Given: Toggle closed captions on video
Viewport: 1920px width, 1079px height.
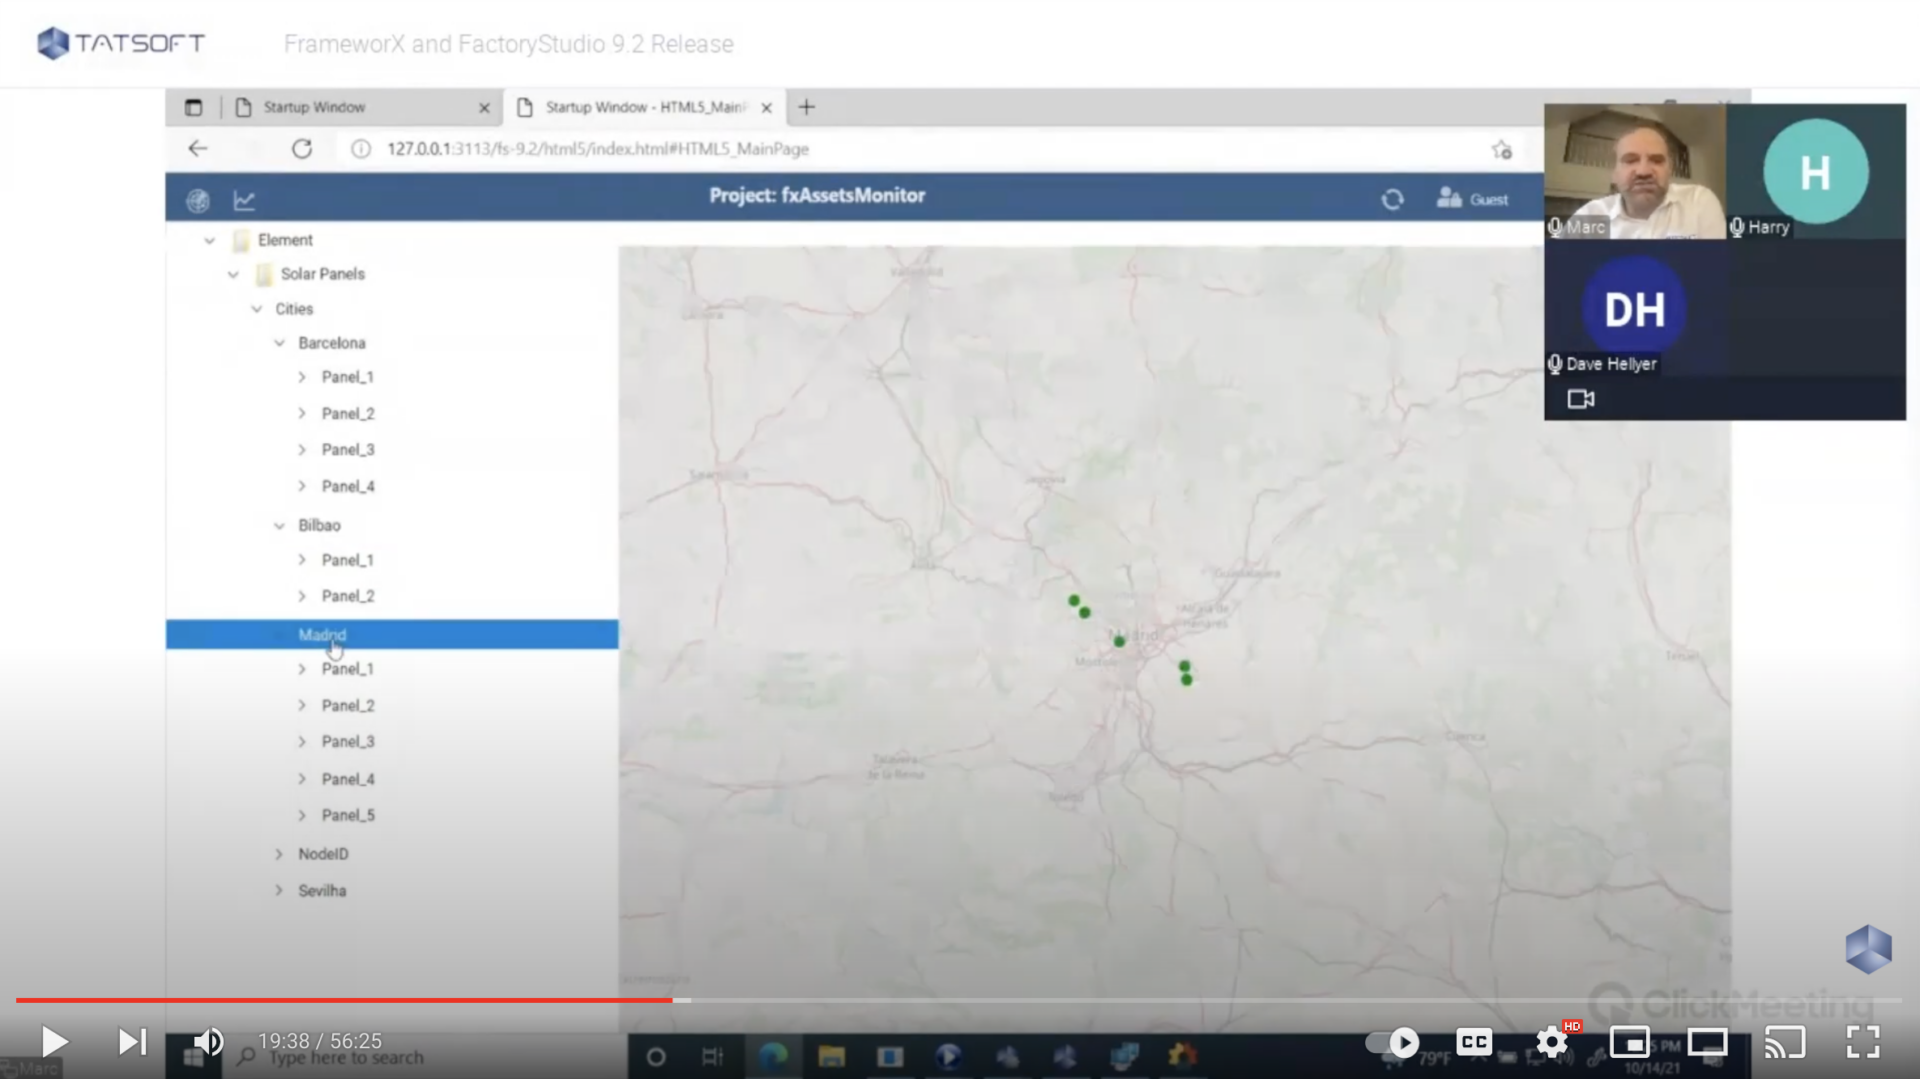Looking at the screenshot, I should click(x=1474, y=1042).
